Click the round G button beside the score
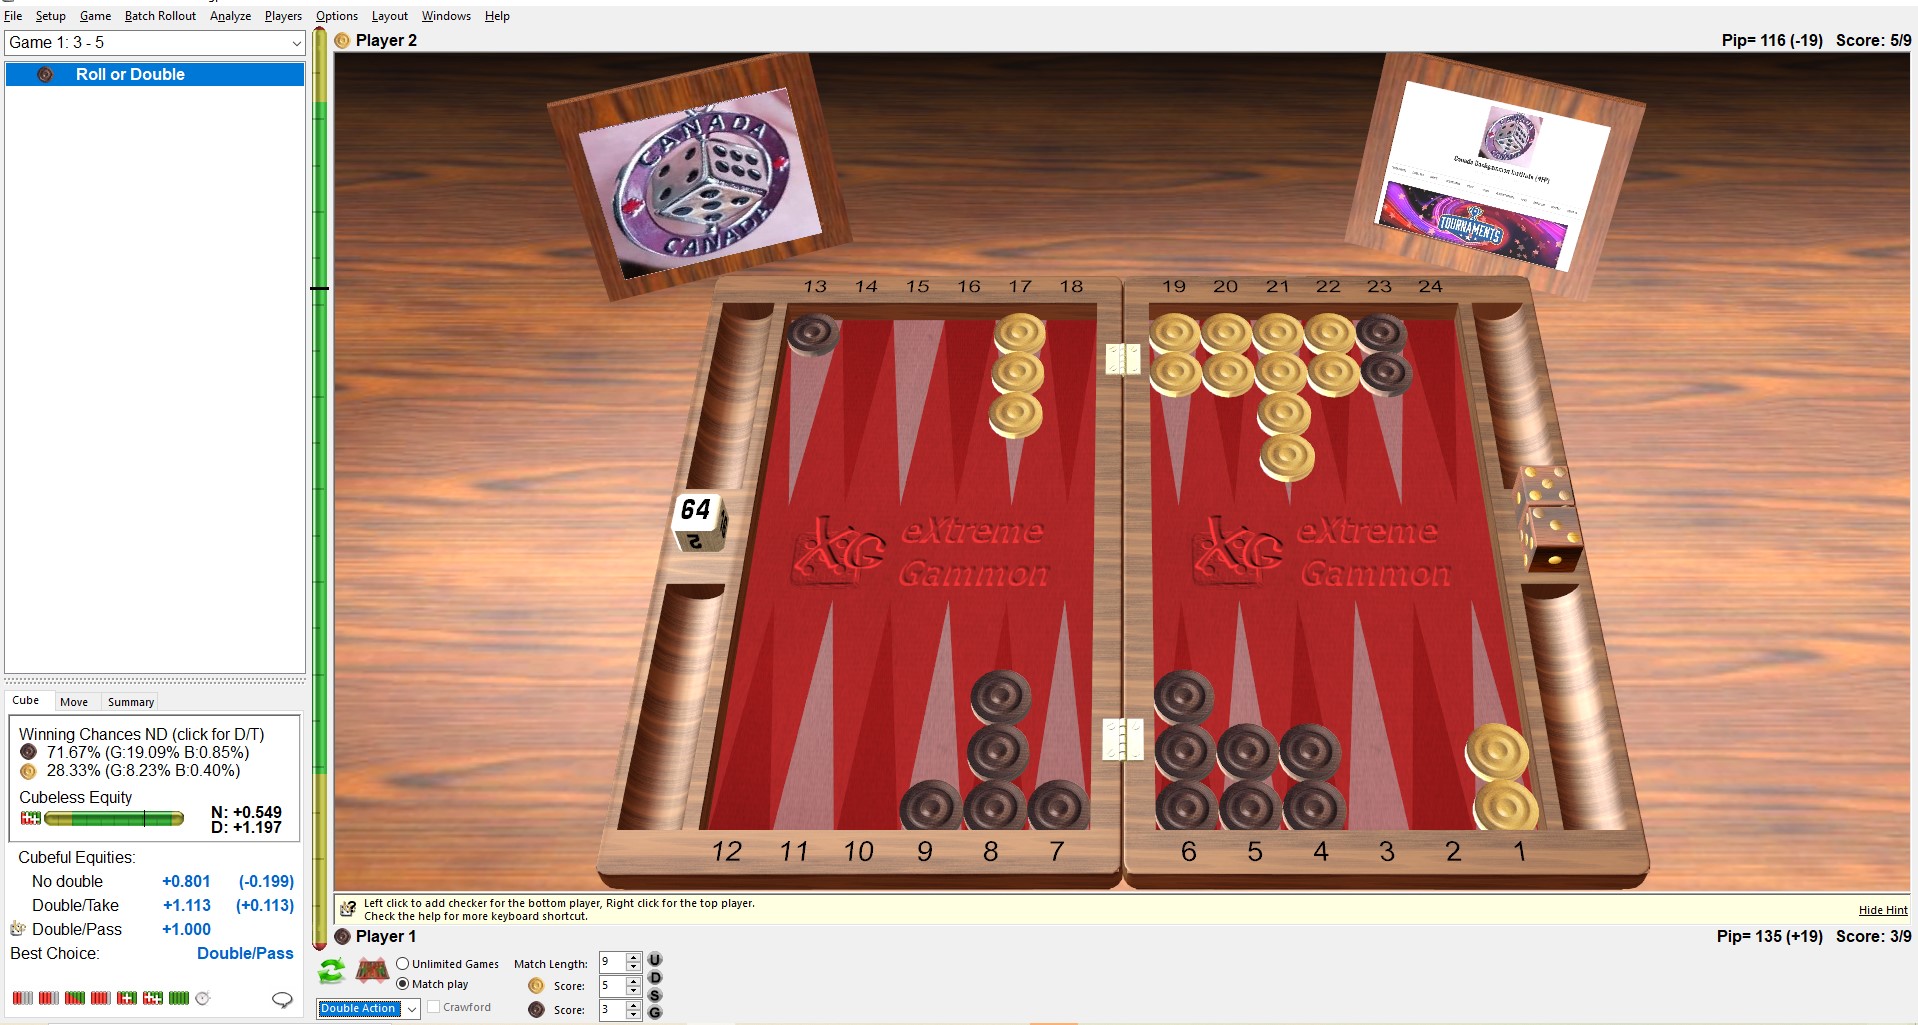Viewport: 1918px width, 1025px height. [655, 1012]
